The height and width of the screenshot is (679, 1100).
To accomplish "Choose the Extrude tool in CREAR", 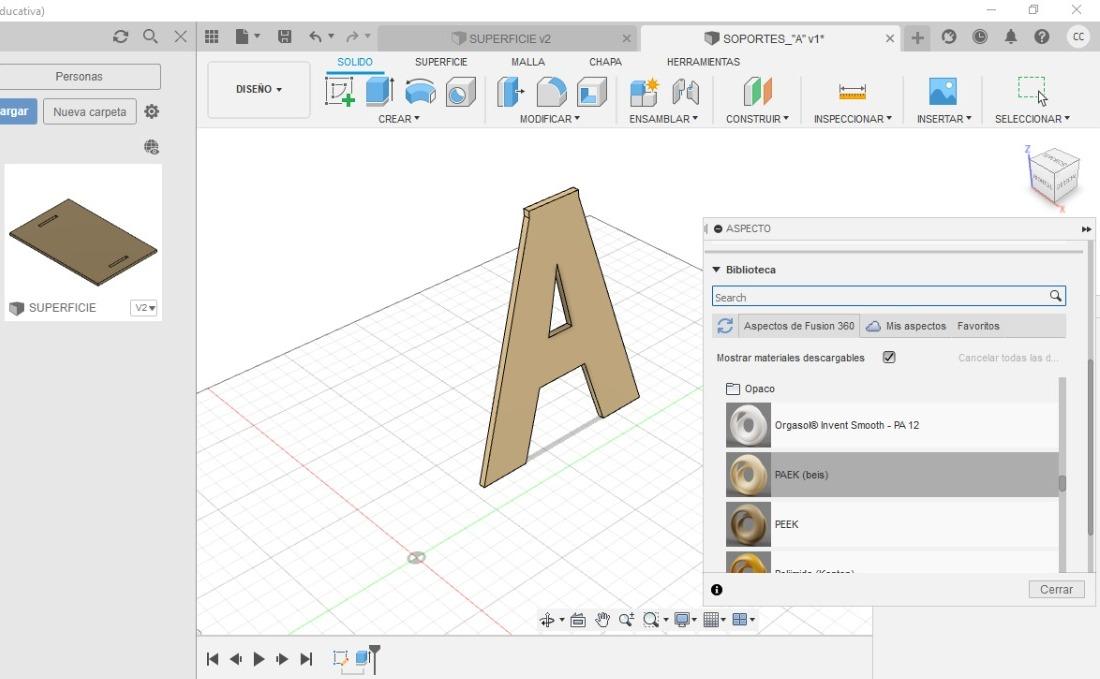I will [380, 92].
